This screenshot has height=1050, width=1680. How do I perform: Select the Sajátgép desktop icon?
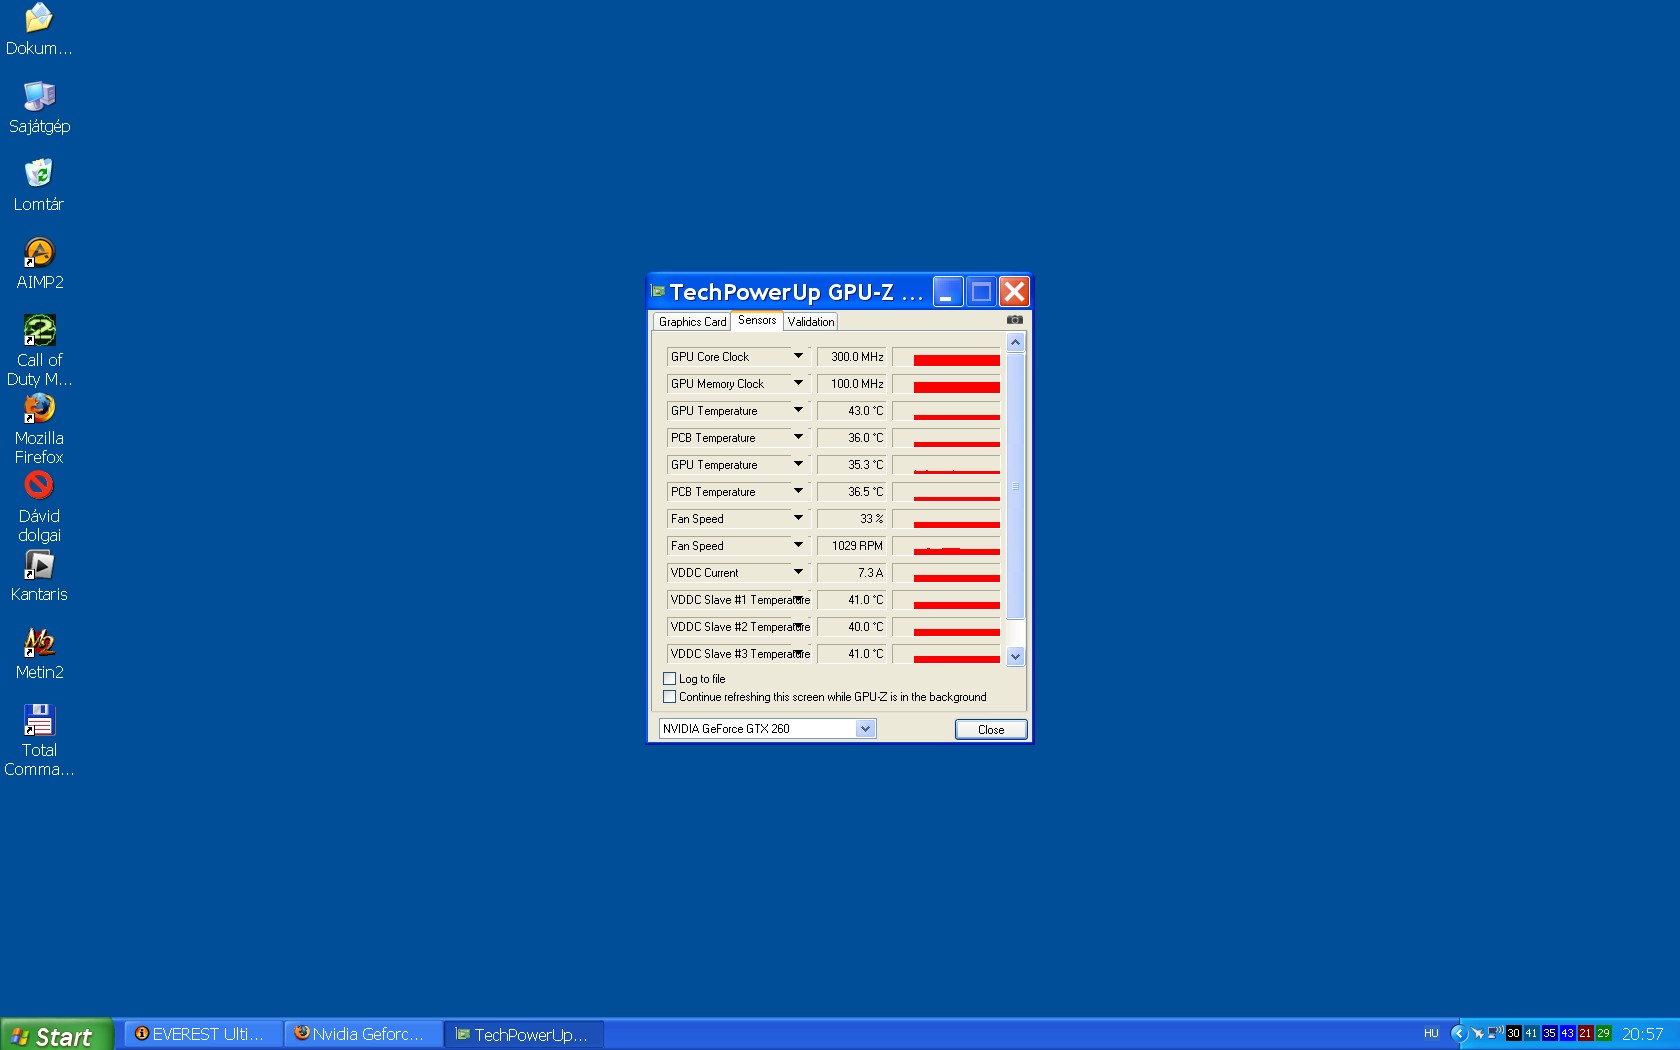coord(39,108)
